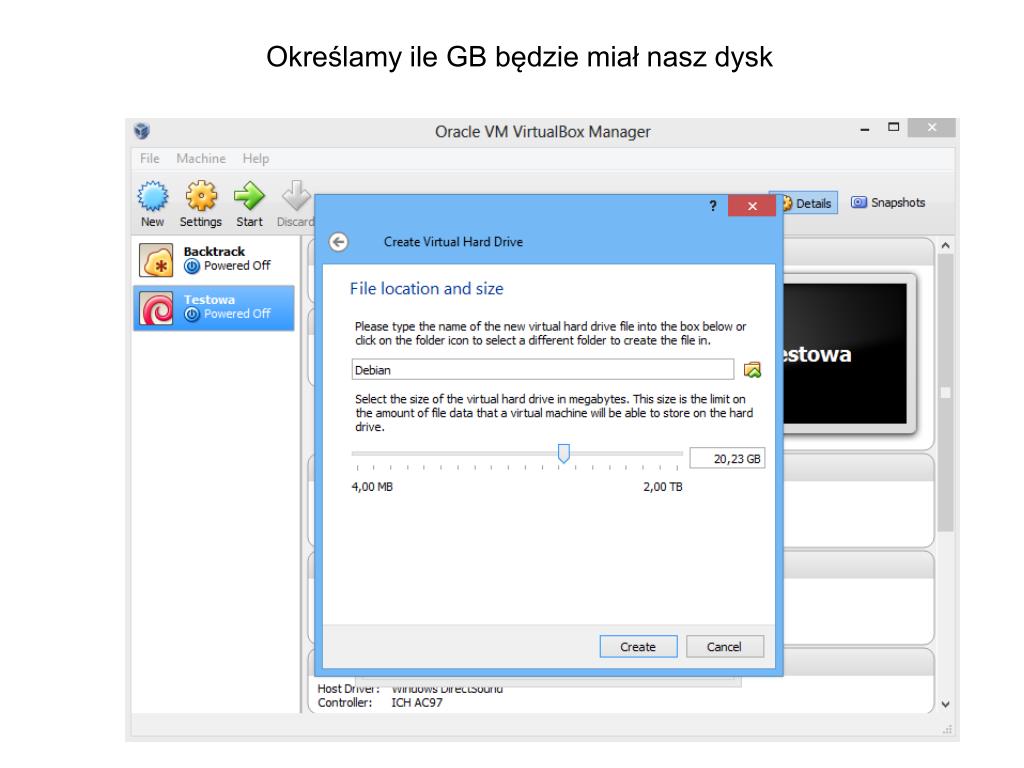Click the Cancel button

(724, 647)
